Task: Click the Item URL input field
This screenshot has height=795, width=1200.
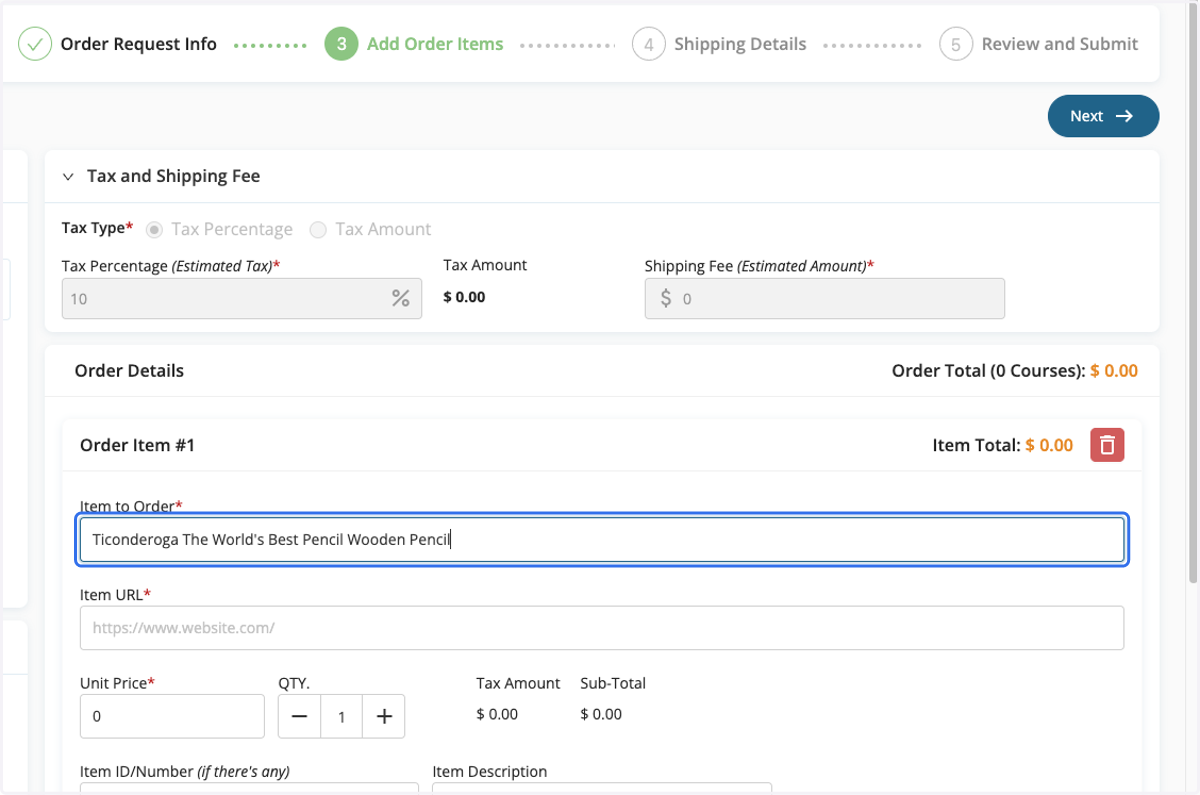Action: (602, 628)
